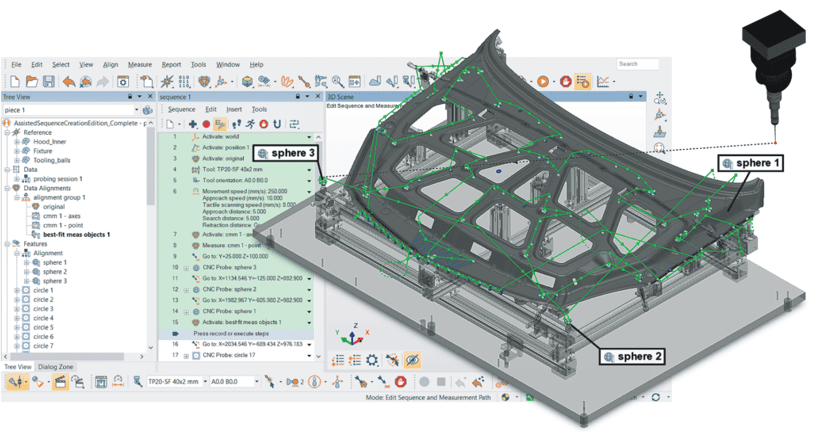Close the sequence 1 pane
Image resolution: width=821 pixels, height=442 pixels.
(318, 97)
